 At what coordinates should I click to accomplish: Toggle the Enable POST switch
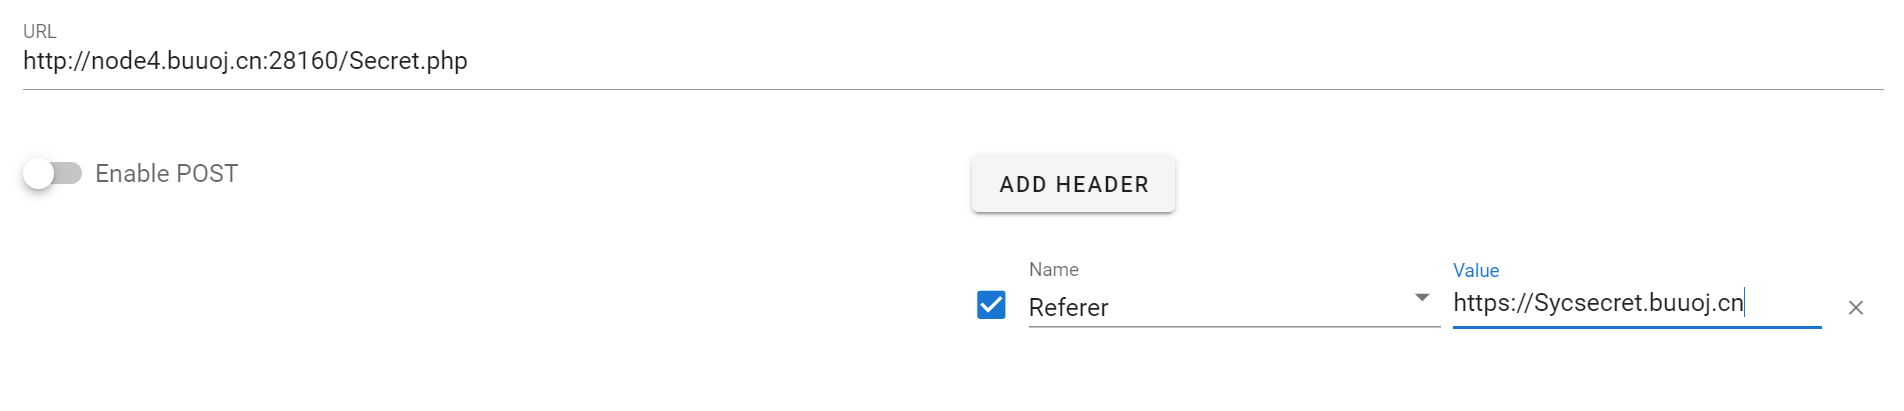pyautogui.click(x=53, y=174)
